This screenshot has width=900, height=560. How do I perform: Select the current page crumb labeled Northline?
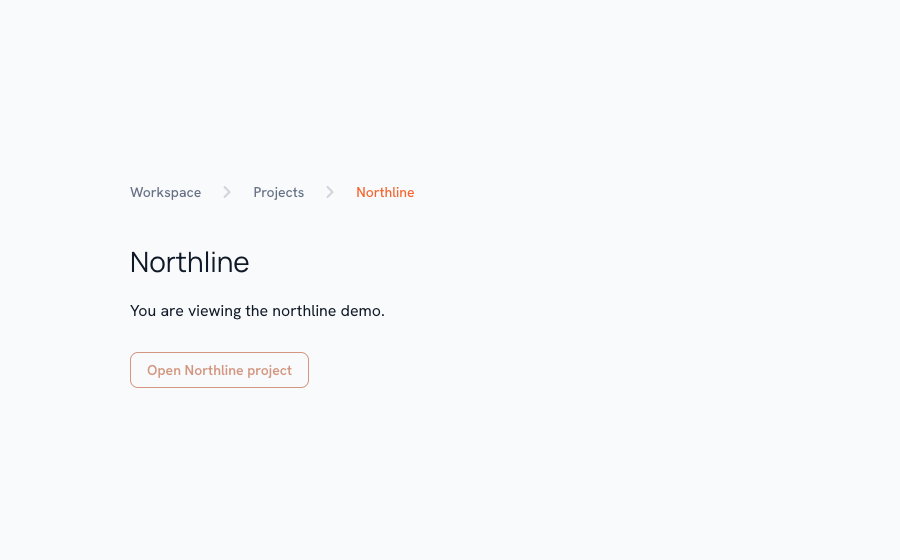tap(385, 192)
